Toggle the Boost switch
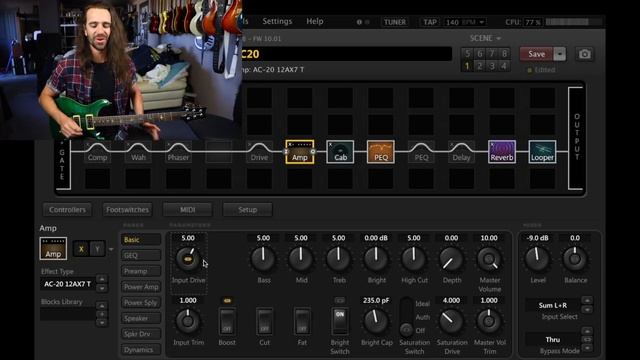Image resolution: width=640 pixels, height=360 pixels. tap(227, 321)
